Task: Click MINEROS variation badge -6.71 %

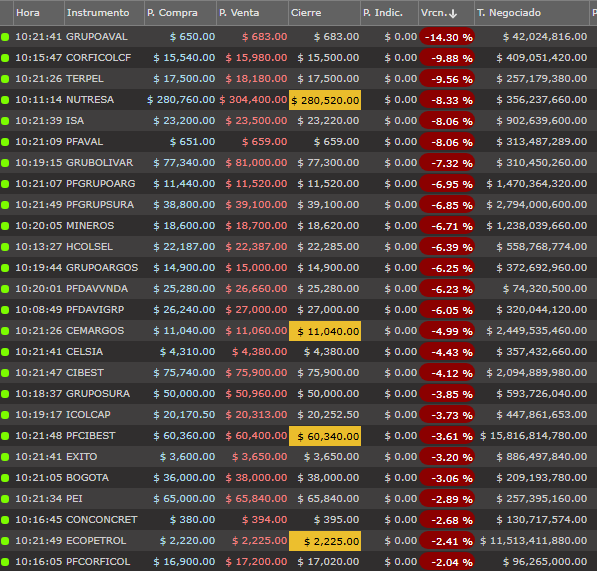Action: (x=447, y=226)
